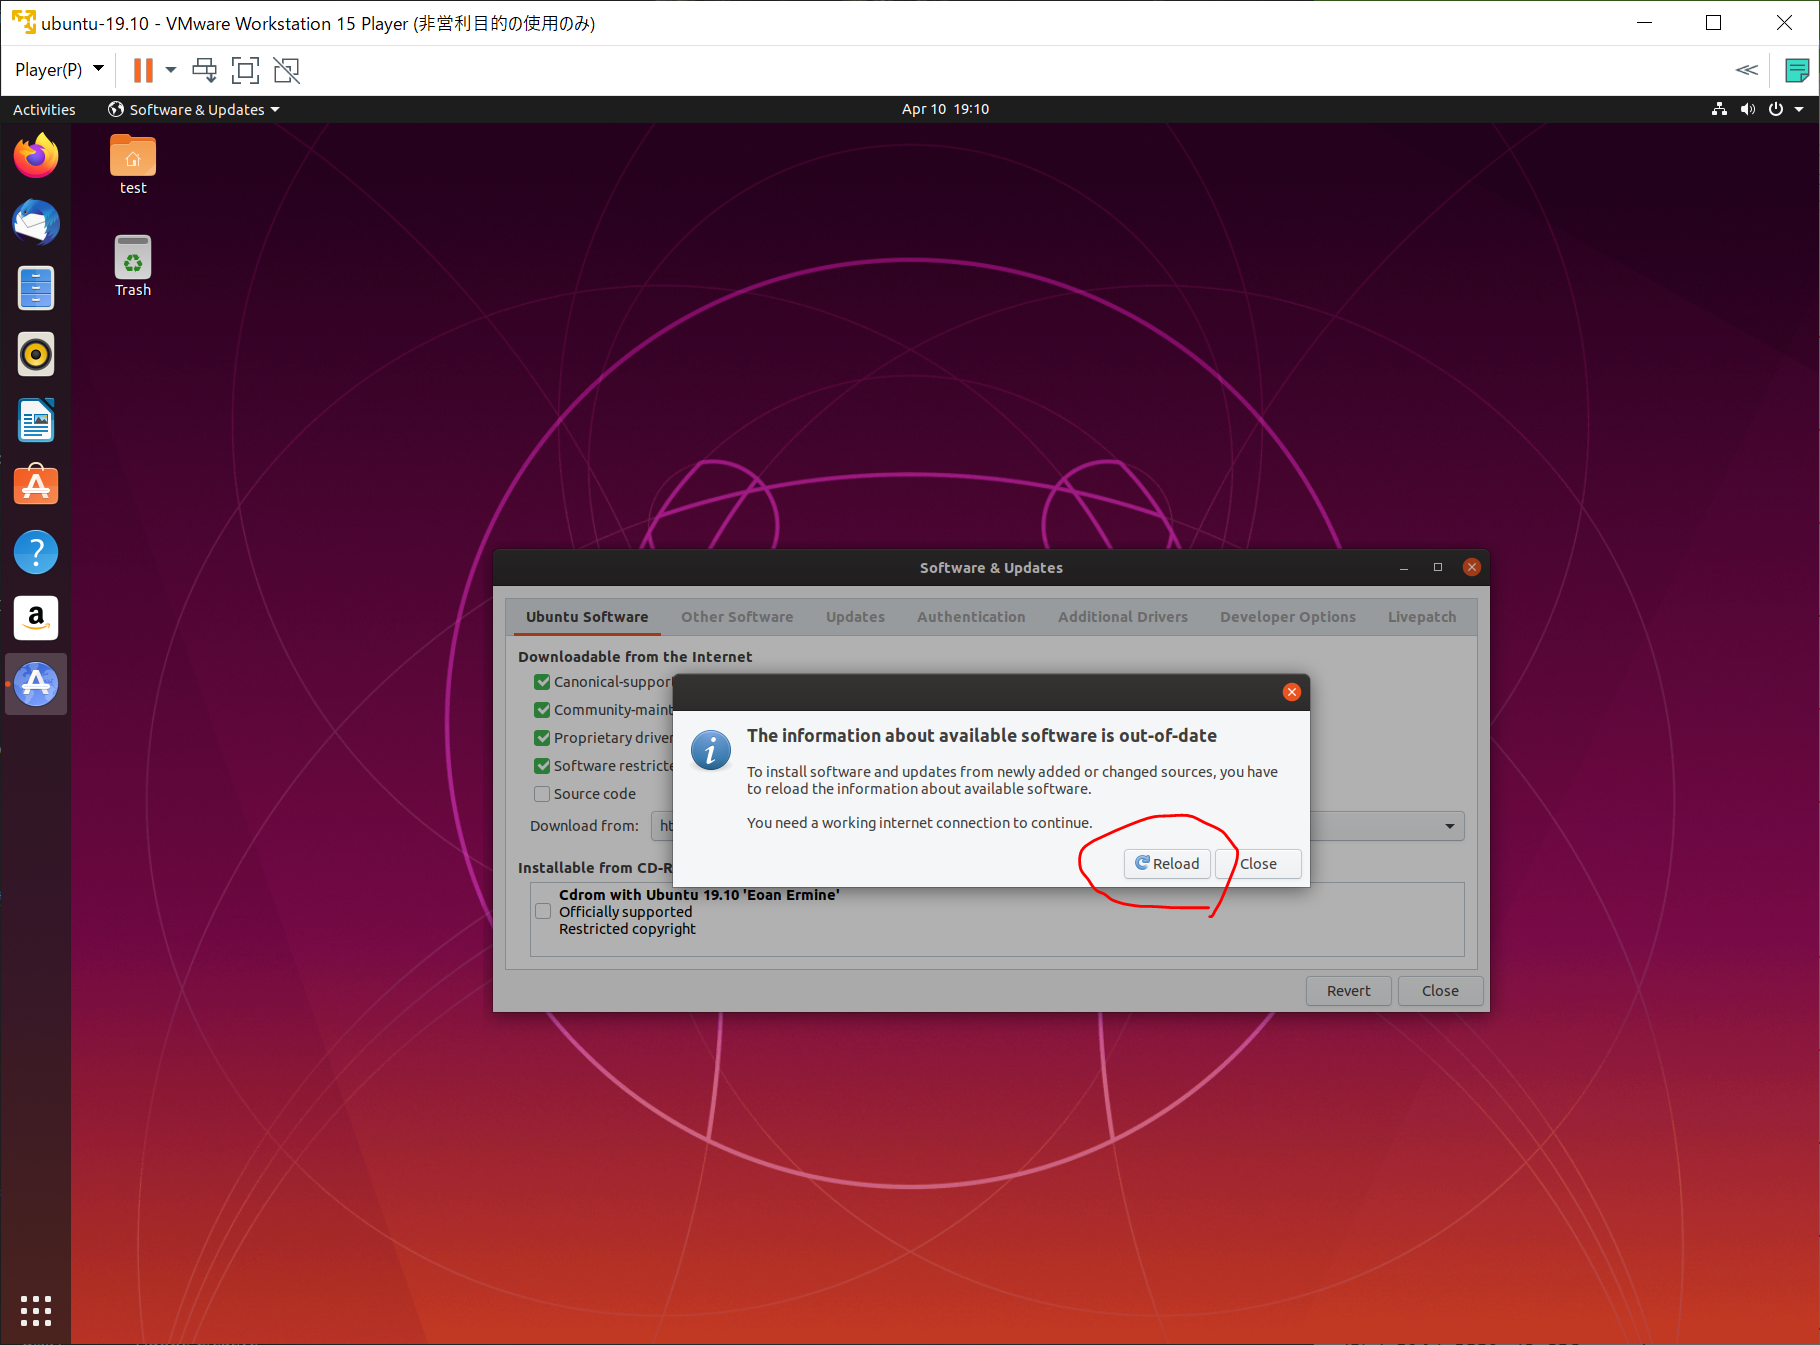Open Rhythmbox music player
The image size is (1820, 1345).
[36, 354]
